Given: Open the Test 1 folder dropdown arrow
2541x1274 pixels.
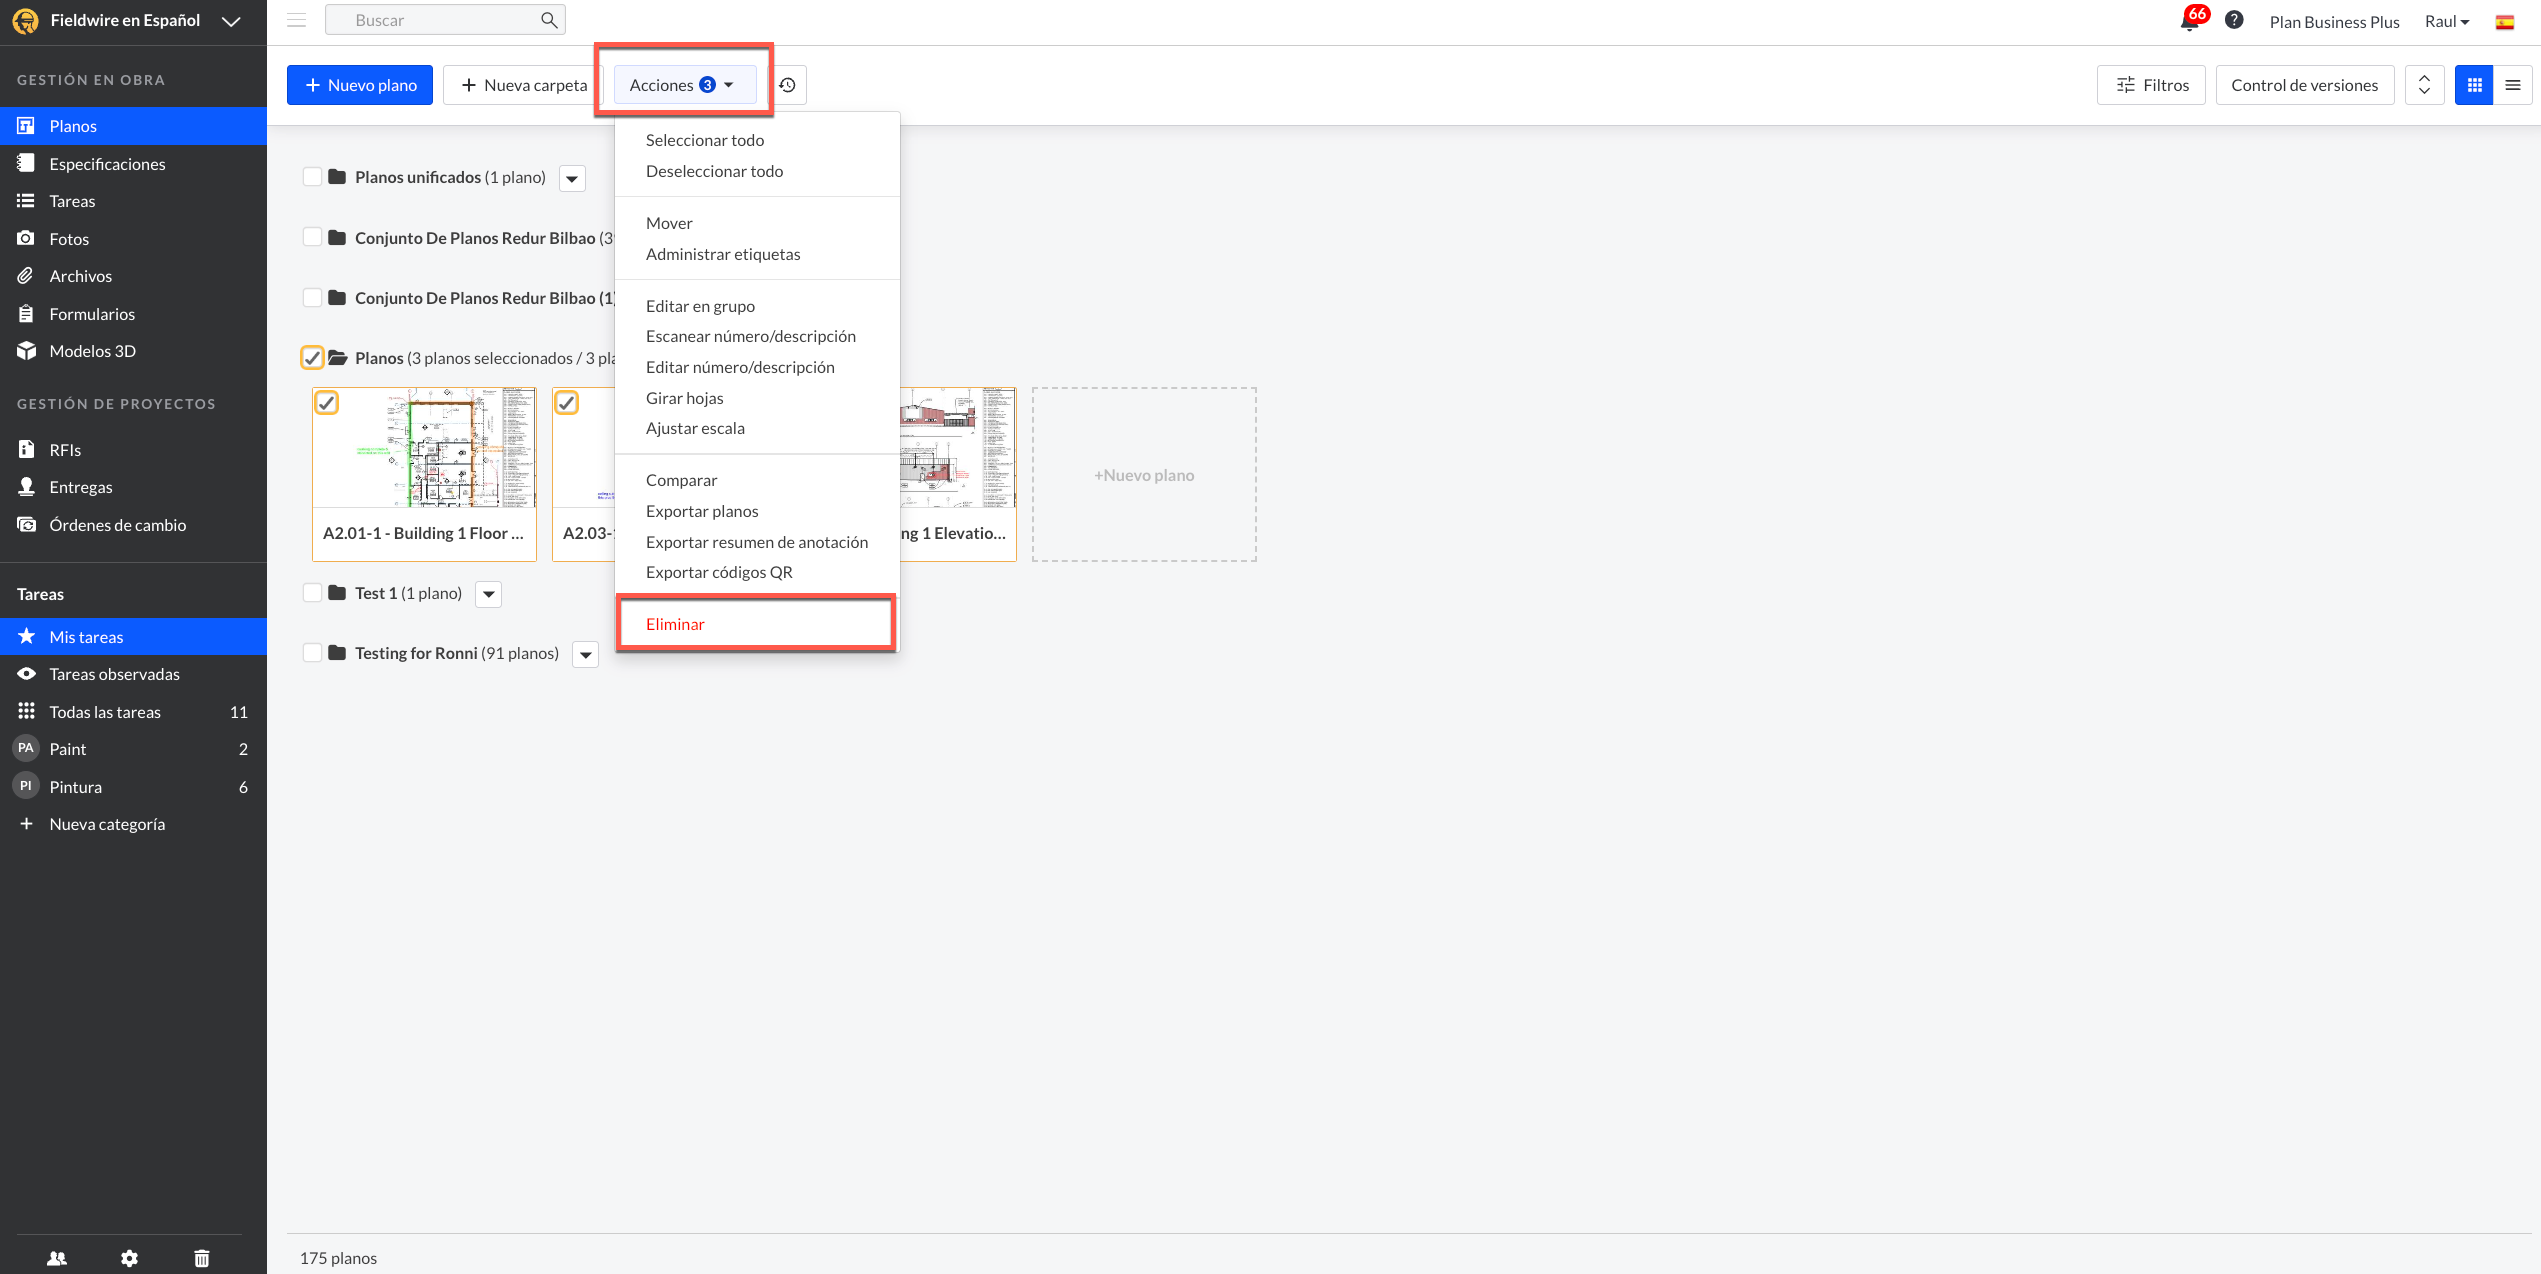Looking at the screenshot, I should pos(488,594).
